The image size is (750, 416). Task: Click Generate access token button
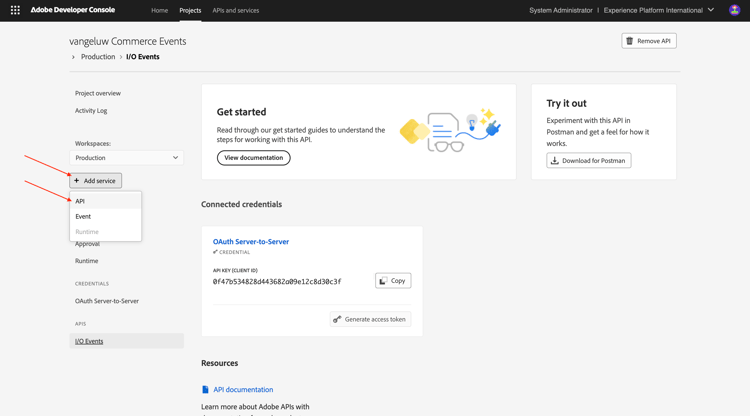[x=371, y=319]
